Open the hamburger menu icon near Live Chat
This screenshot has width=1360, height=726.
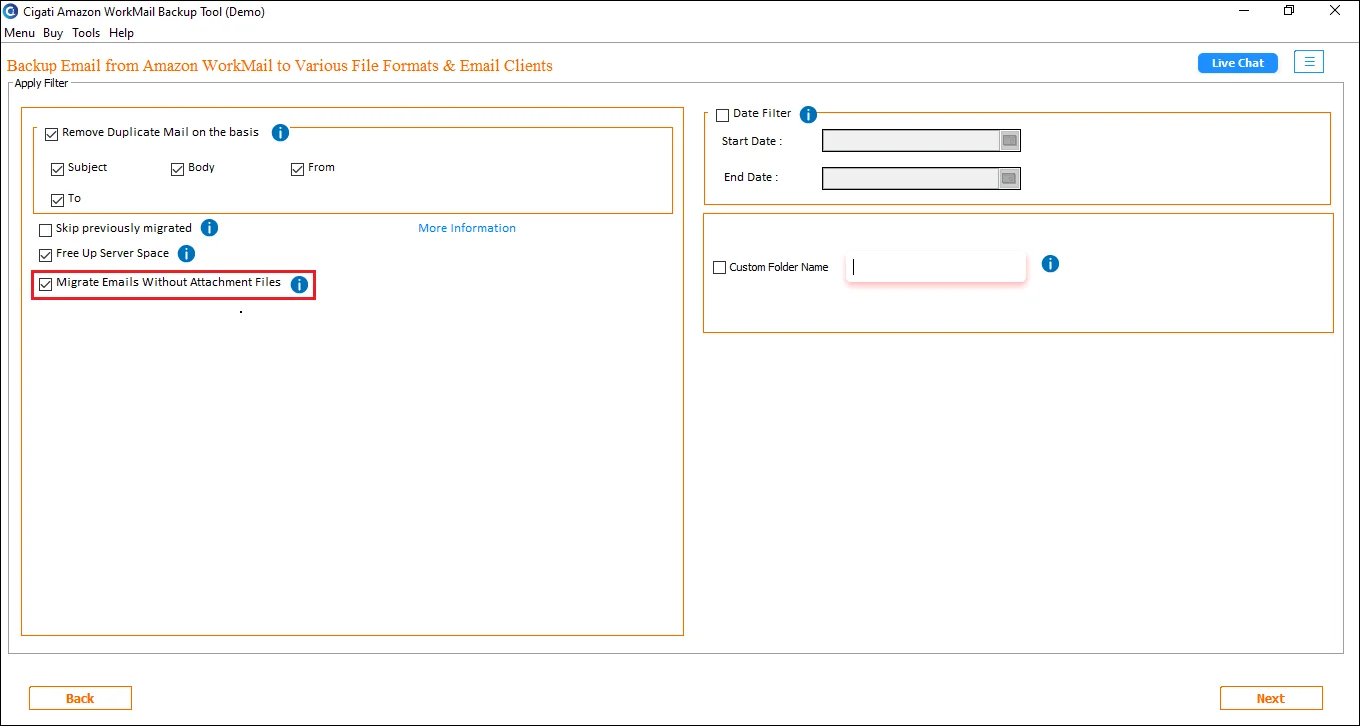[x=1309, y=62]
